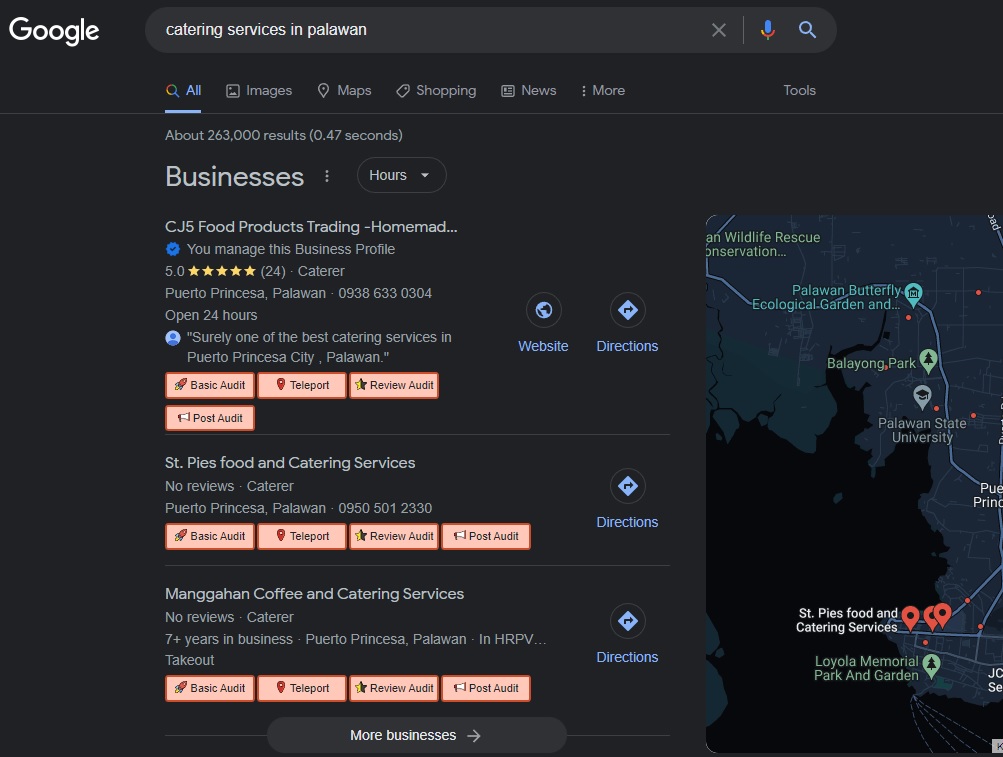This screenshot has width=1003, height=757.
Task: Click the More businesses button
Action: point(416,735)
